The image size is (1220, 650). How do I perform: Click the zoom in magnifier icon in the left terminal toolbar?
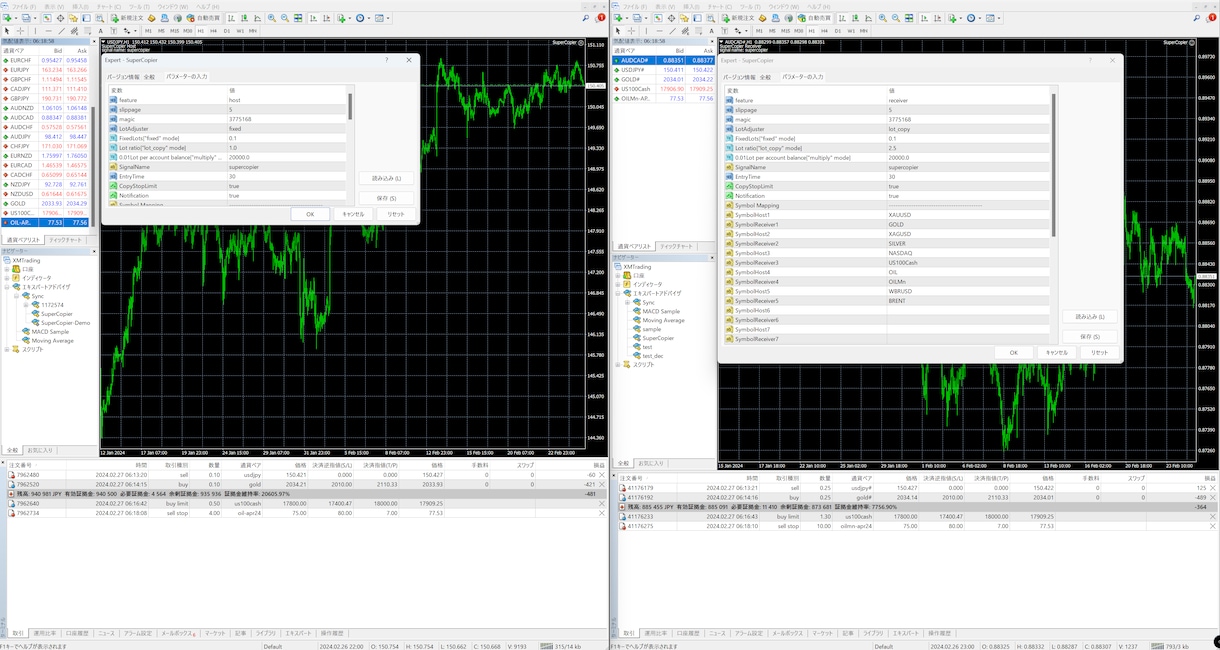(271, 18)
